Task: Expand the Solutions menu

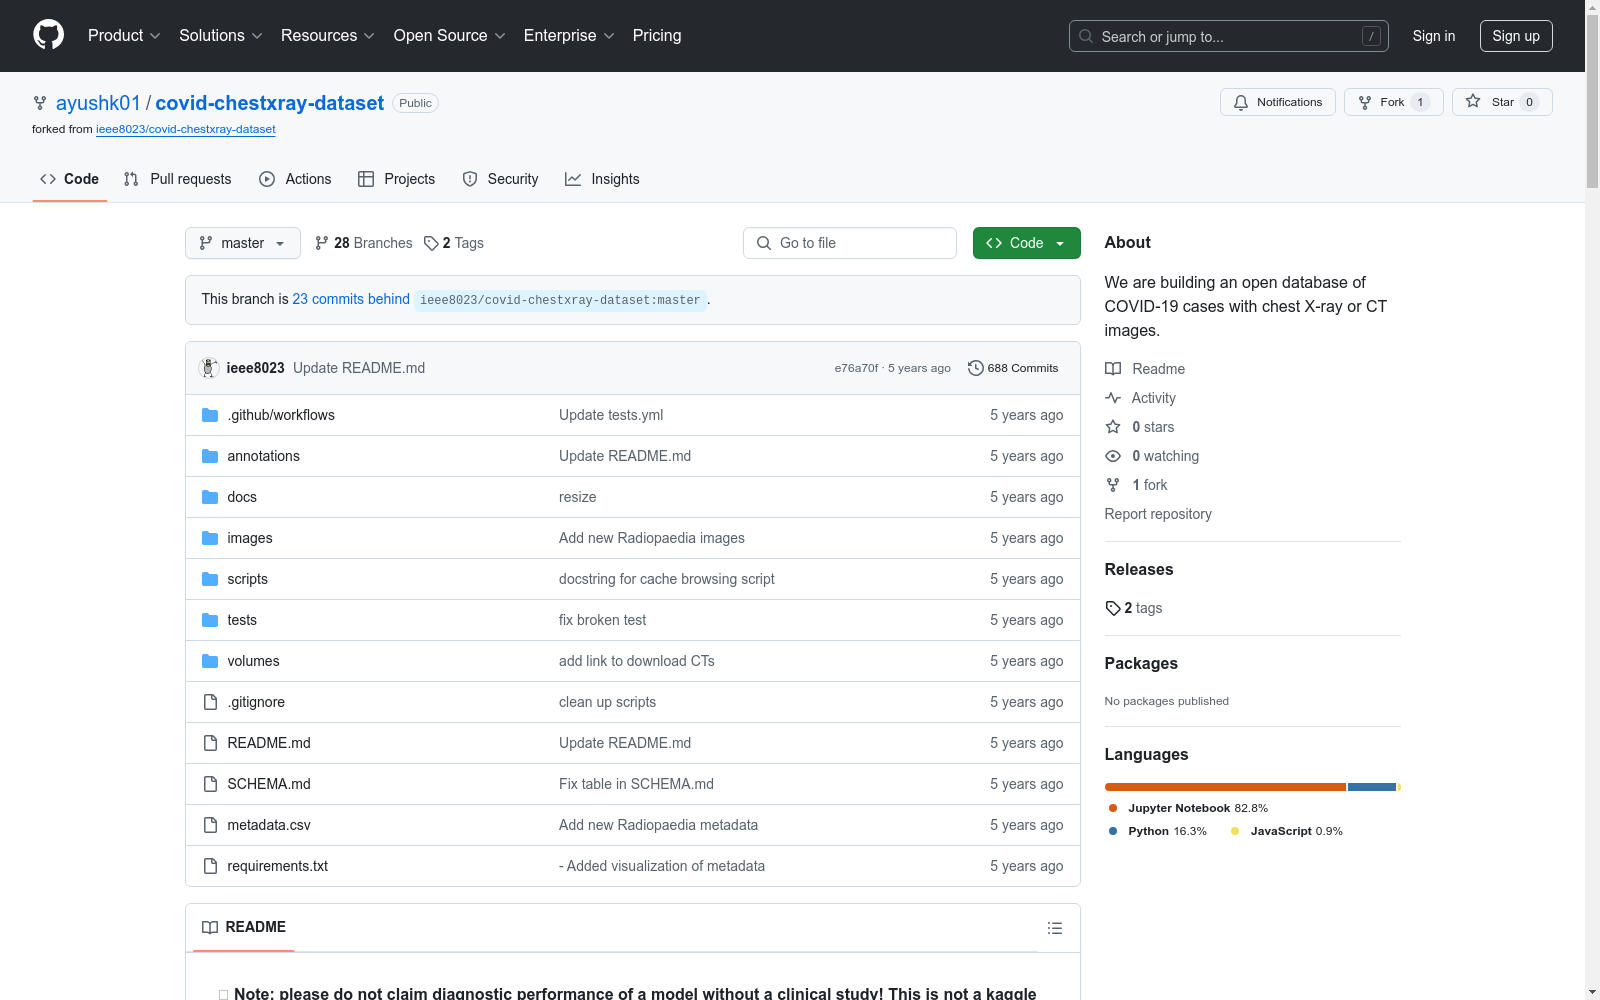Action: (221, 35)
